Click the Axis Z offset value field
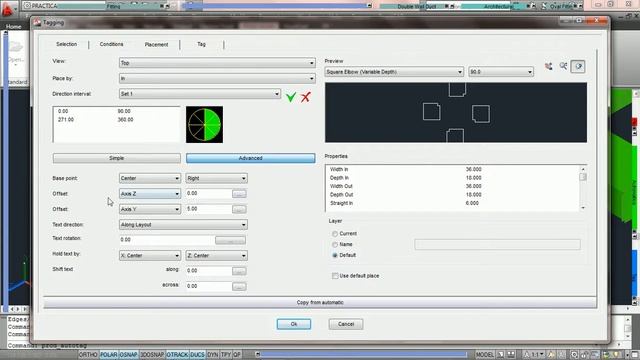 click(x=209, y=193)
